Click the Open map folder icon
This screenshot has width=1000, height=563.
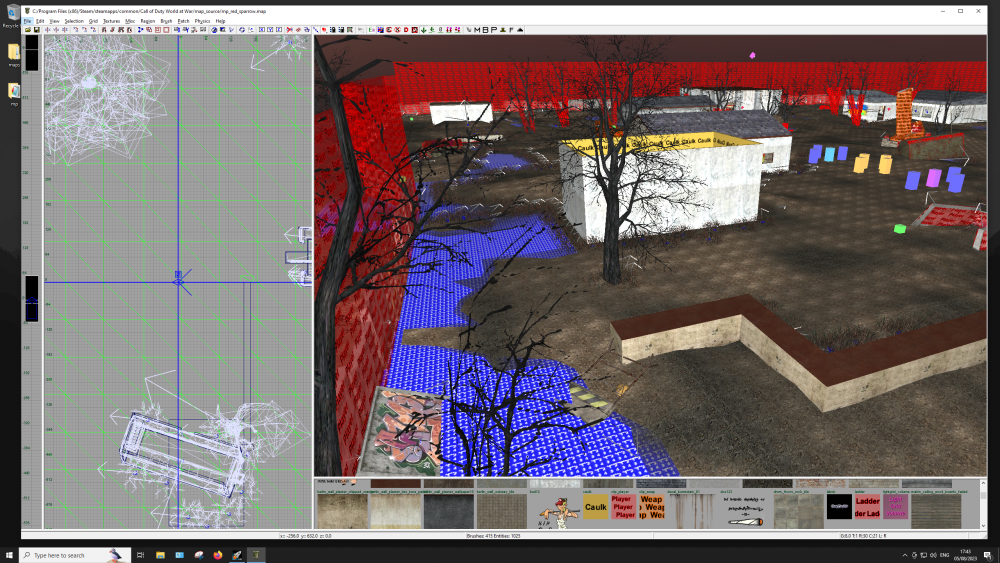point(28,29)
